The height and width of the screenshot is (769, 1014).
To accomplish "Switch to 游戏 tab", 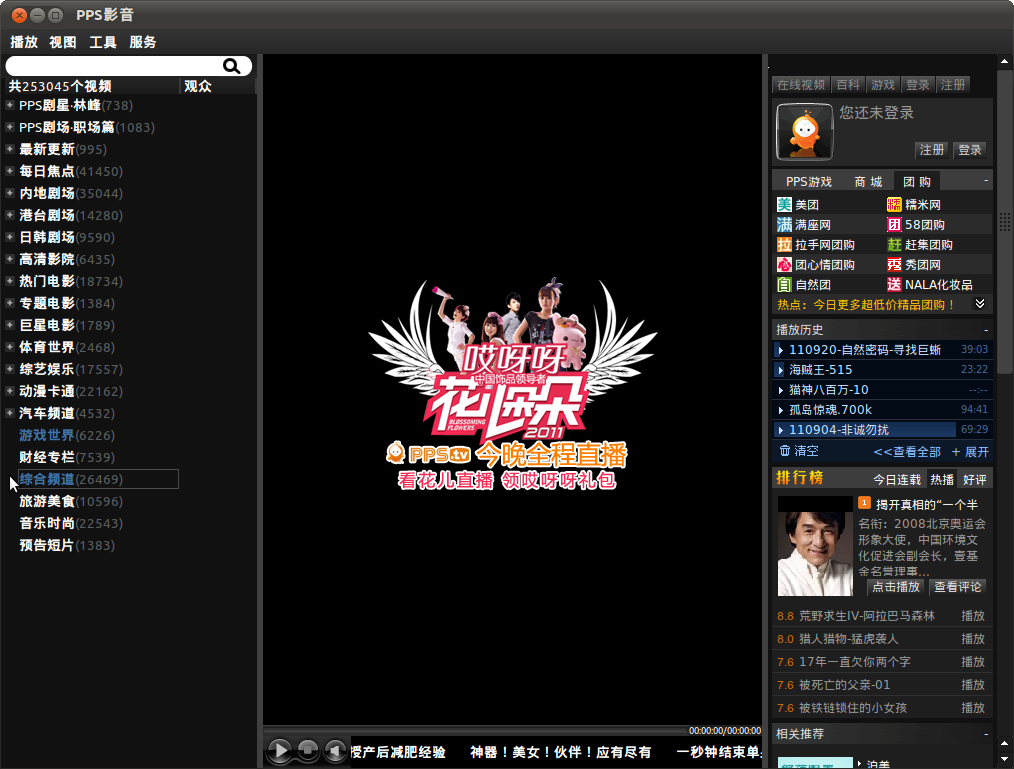I will click(883, 85).
